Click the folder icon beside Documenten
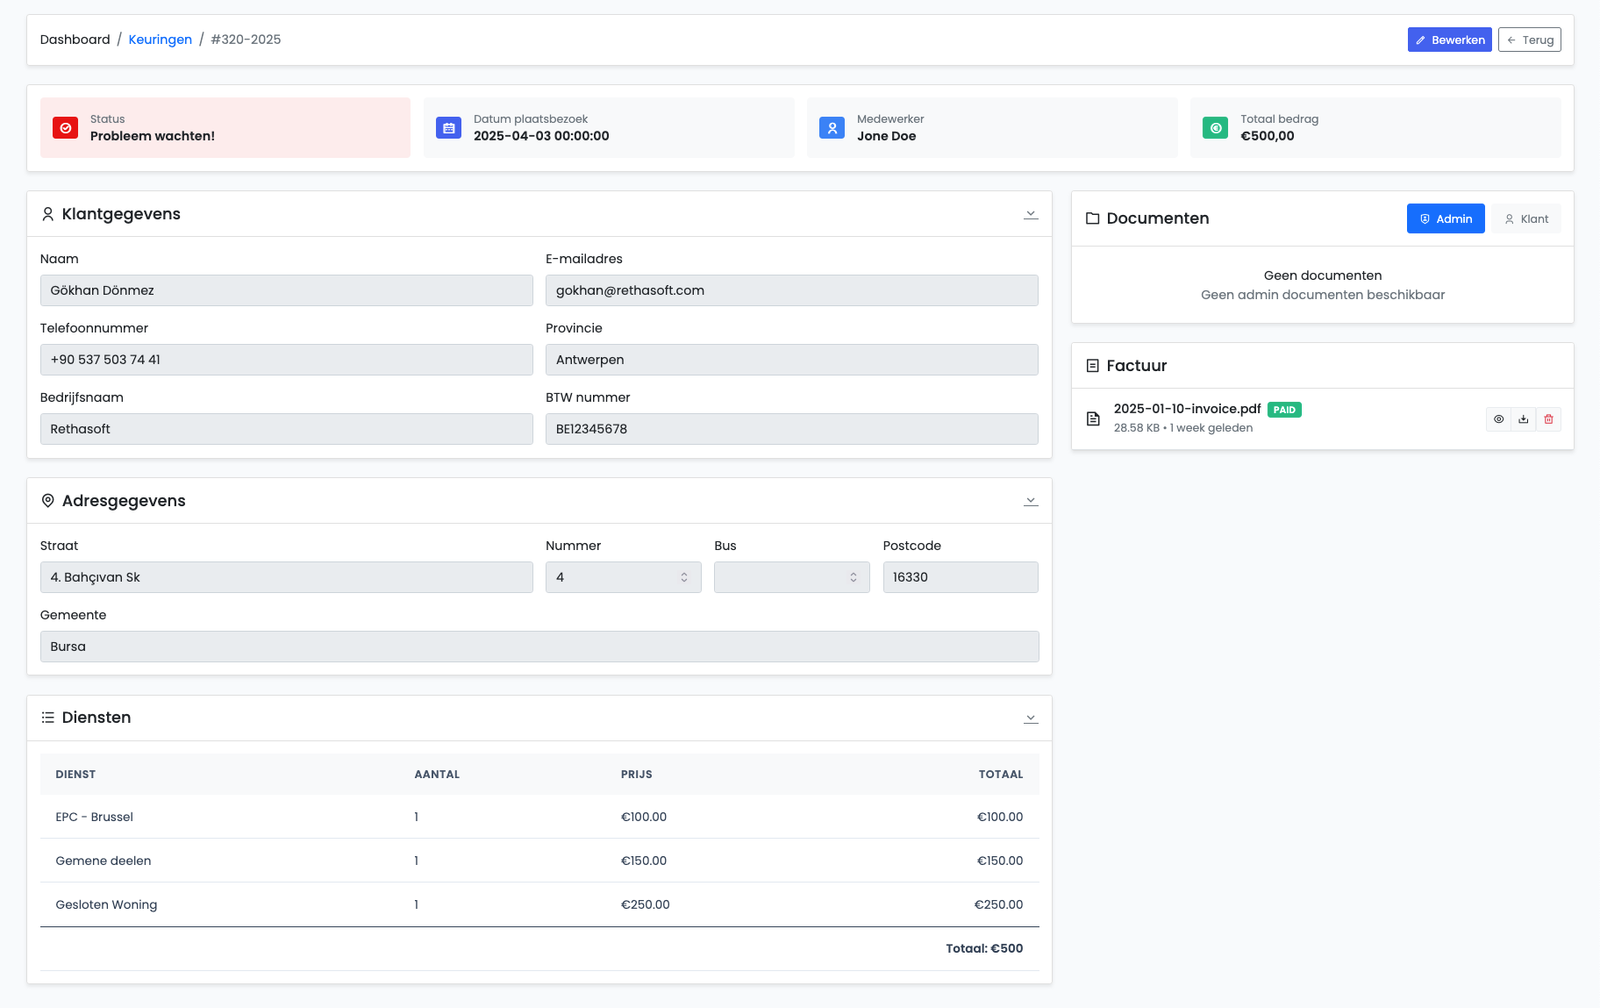 [x=1092, y=218]
